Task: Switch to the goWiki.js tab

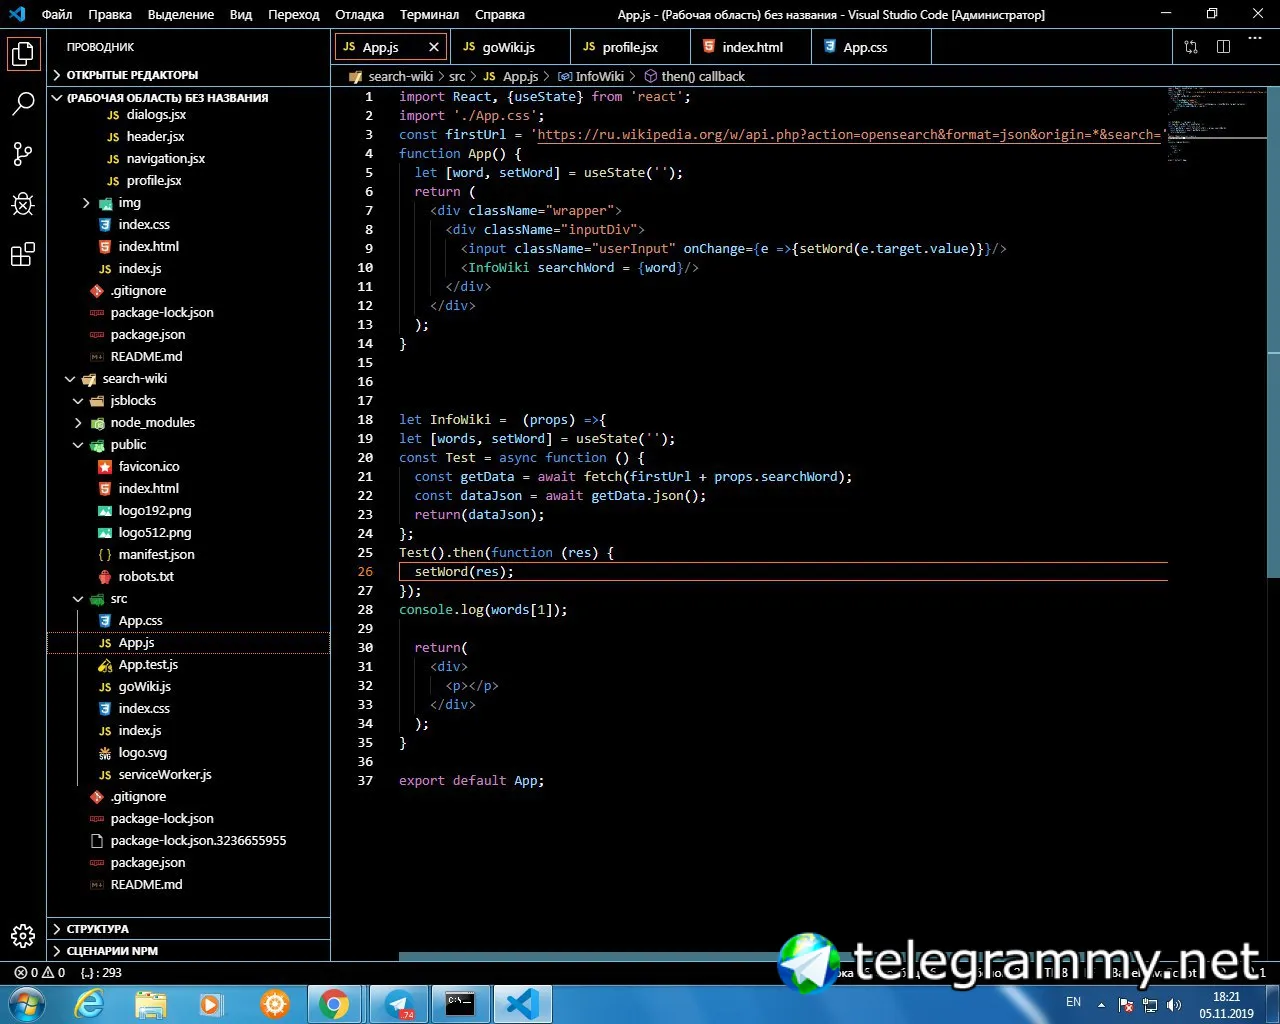Action: (508, 47)
